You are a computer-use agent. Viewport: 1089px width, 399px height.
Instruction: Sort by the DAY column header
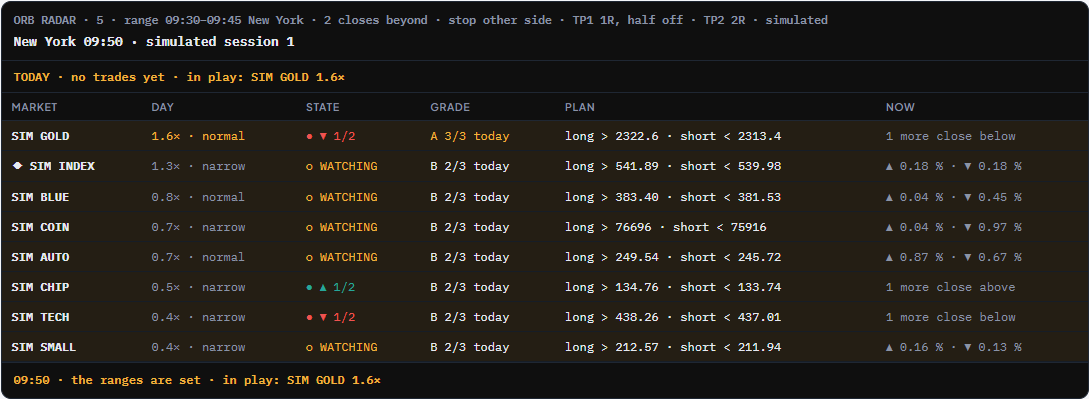pyautogui.click(x=163, y=108)
